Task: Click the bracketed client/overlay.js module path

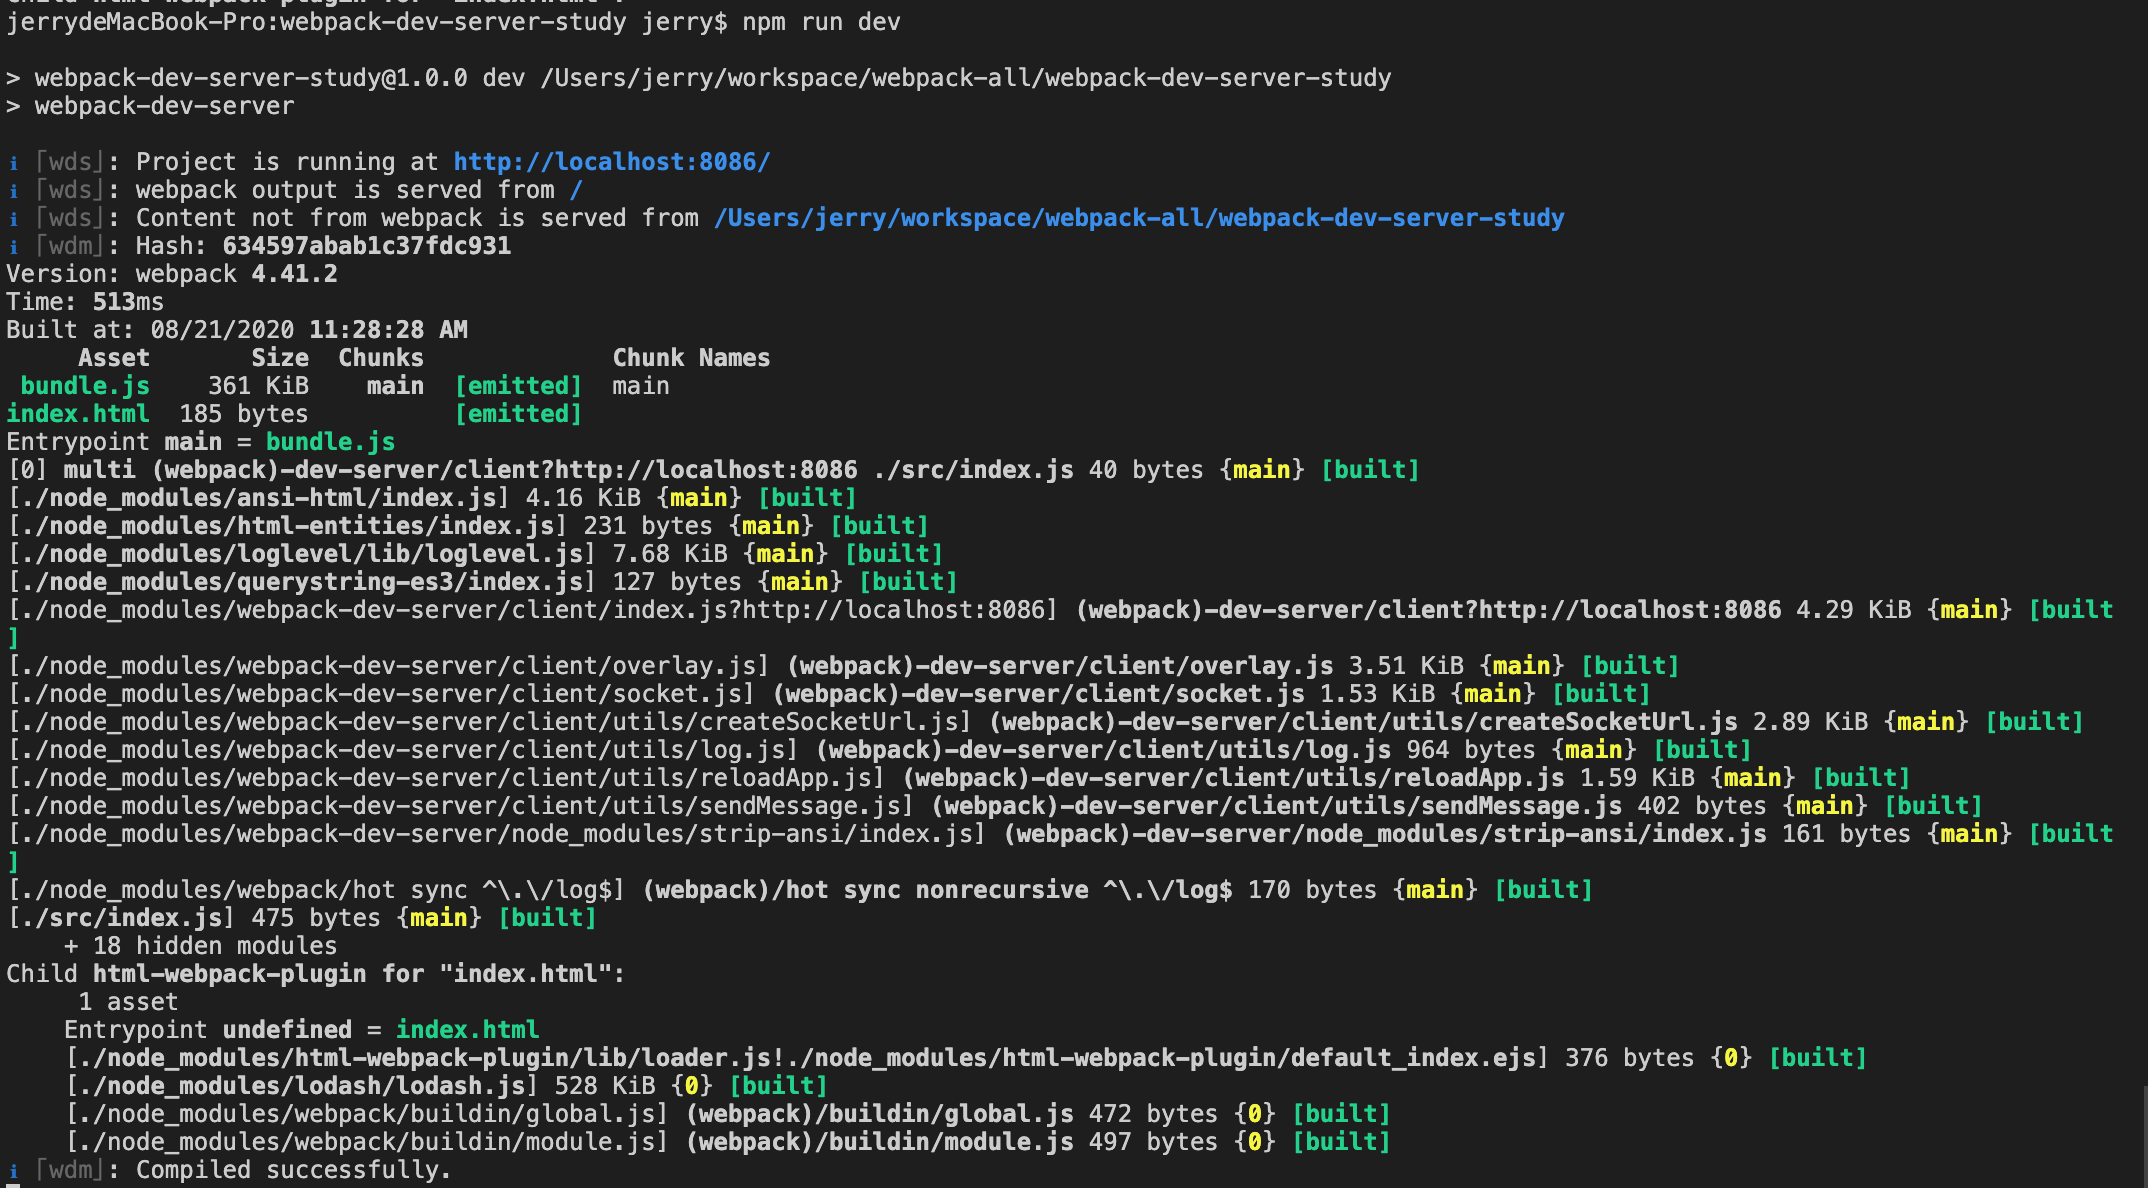Action: click(388, 666)
